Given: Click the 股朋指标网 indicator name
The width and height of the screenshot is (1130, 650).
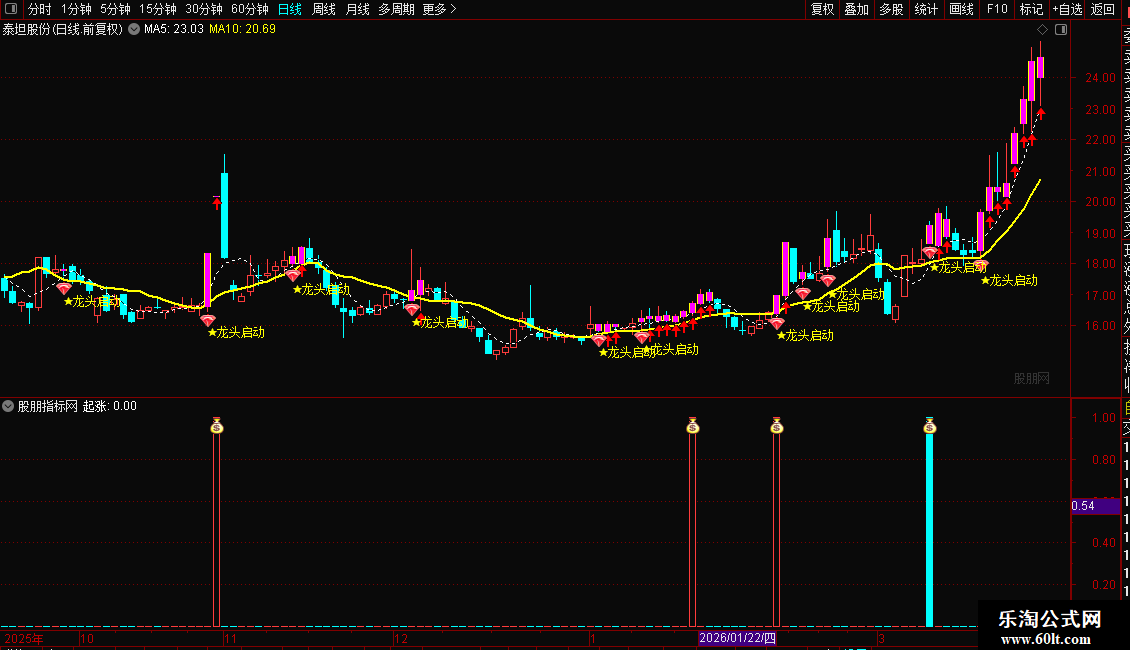Looking at the screenshot, I should point(48,406).
